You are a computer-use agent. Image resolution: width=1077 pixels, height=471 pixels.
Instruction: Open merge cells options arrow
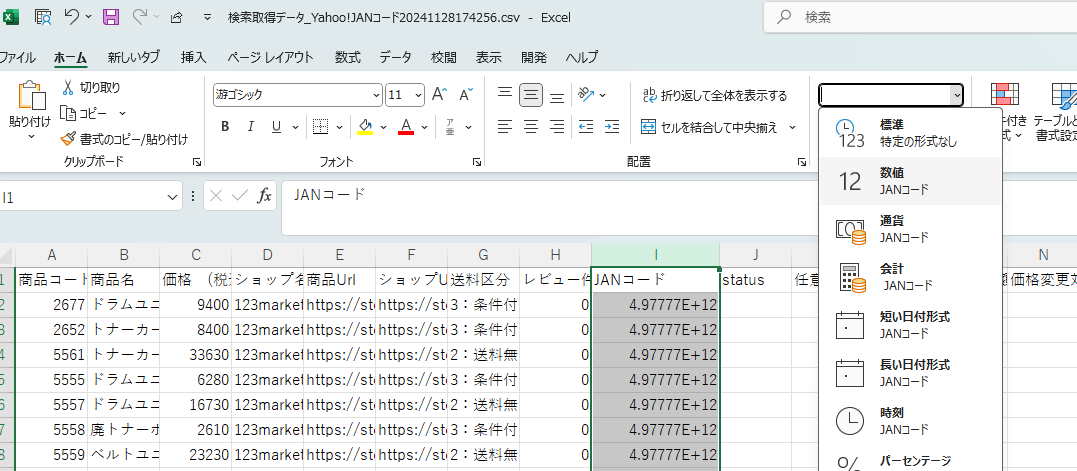tap(792, 127)
